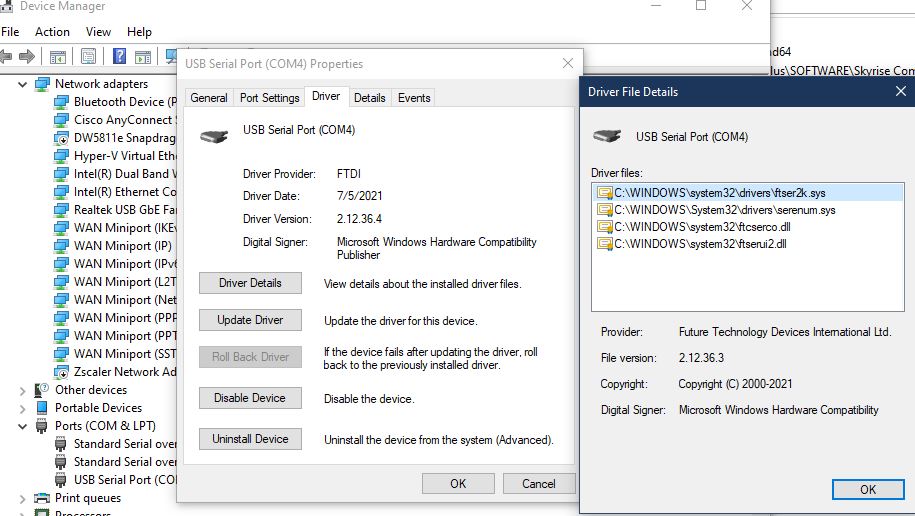The image size is (915, 516).
Task: Click the Print queues category icon
Action: point(42,498)
